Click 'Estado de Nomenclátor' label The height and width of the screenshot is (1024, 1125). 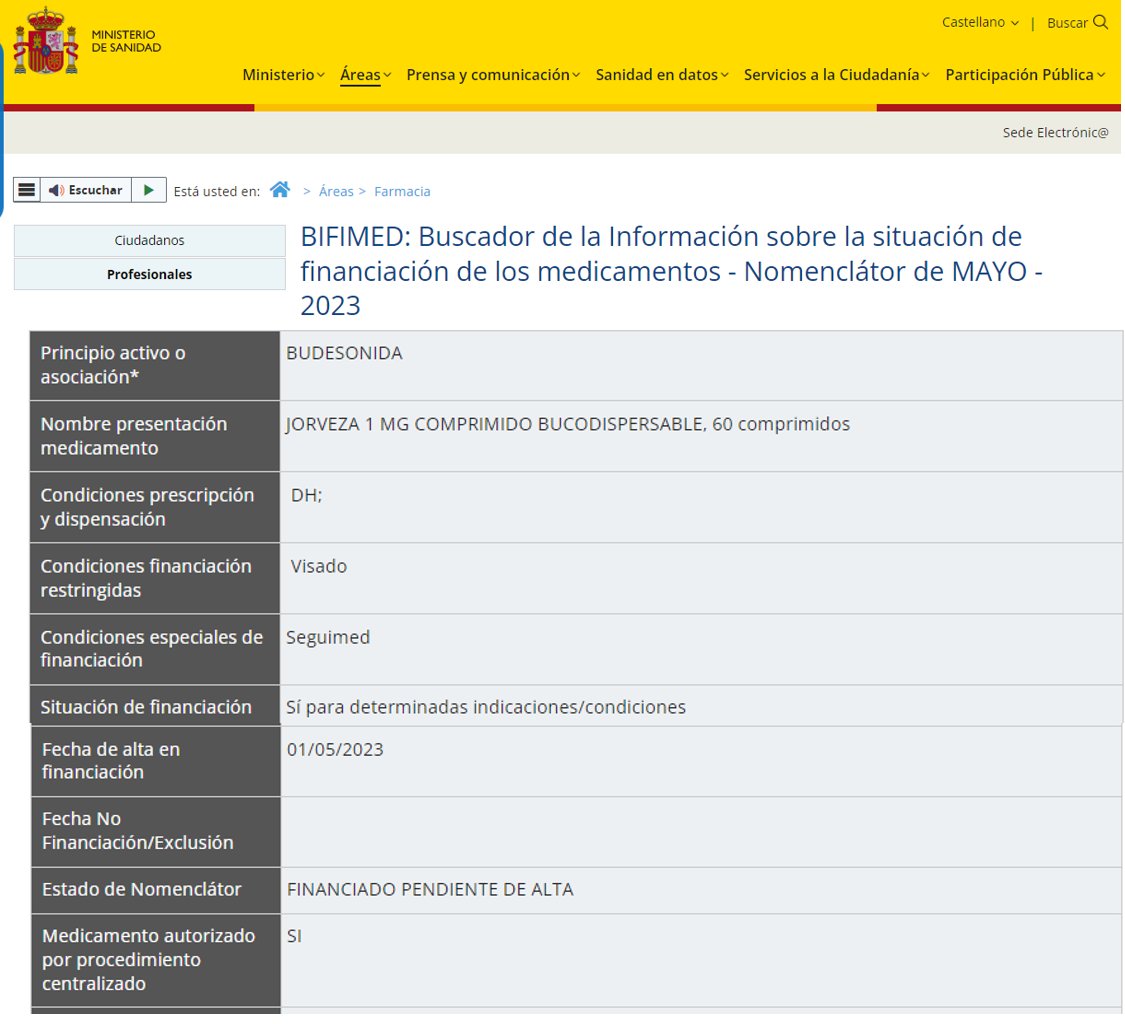point(141,889)
